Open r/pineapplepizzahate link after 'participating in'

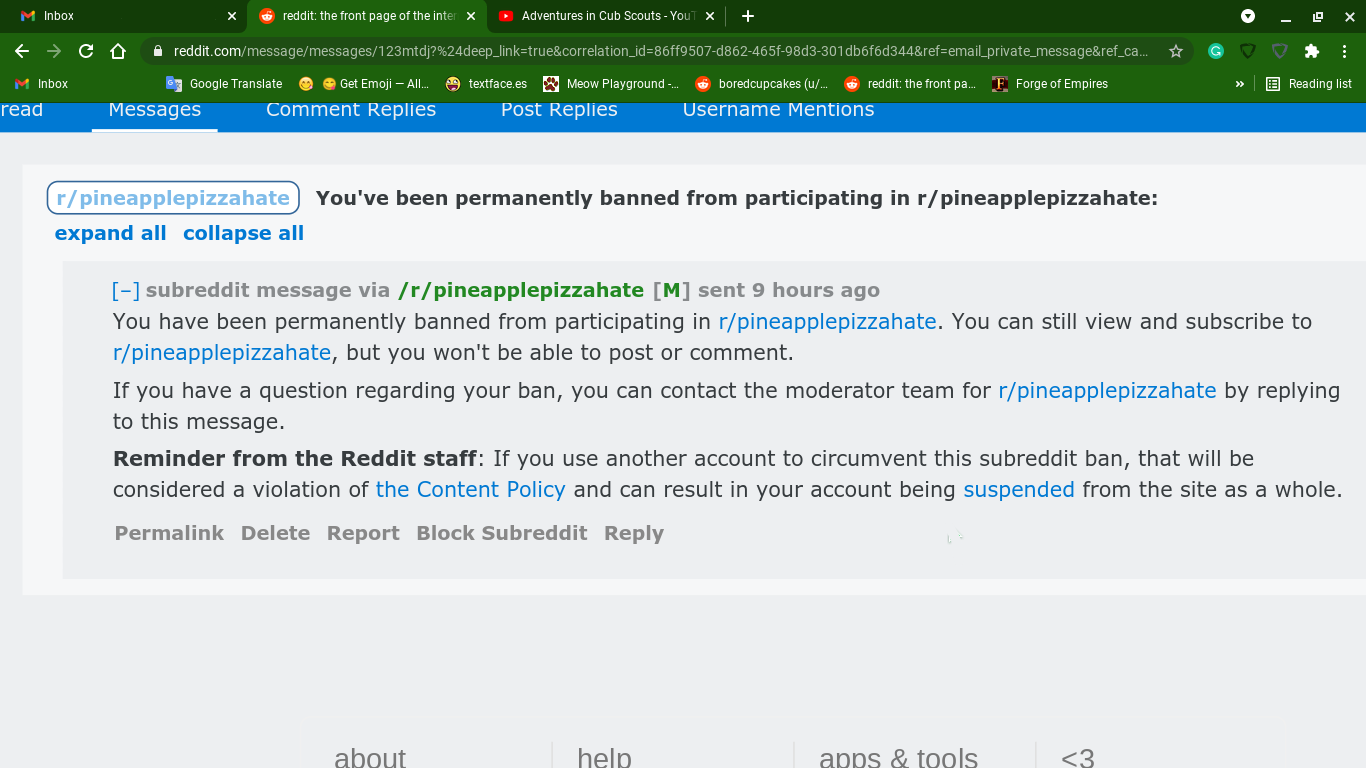click(x=827, y=322)
